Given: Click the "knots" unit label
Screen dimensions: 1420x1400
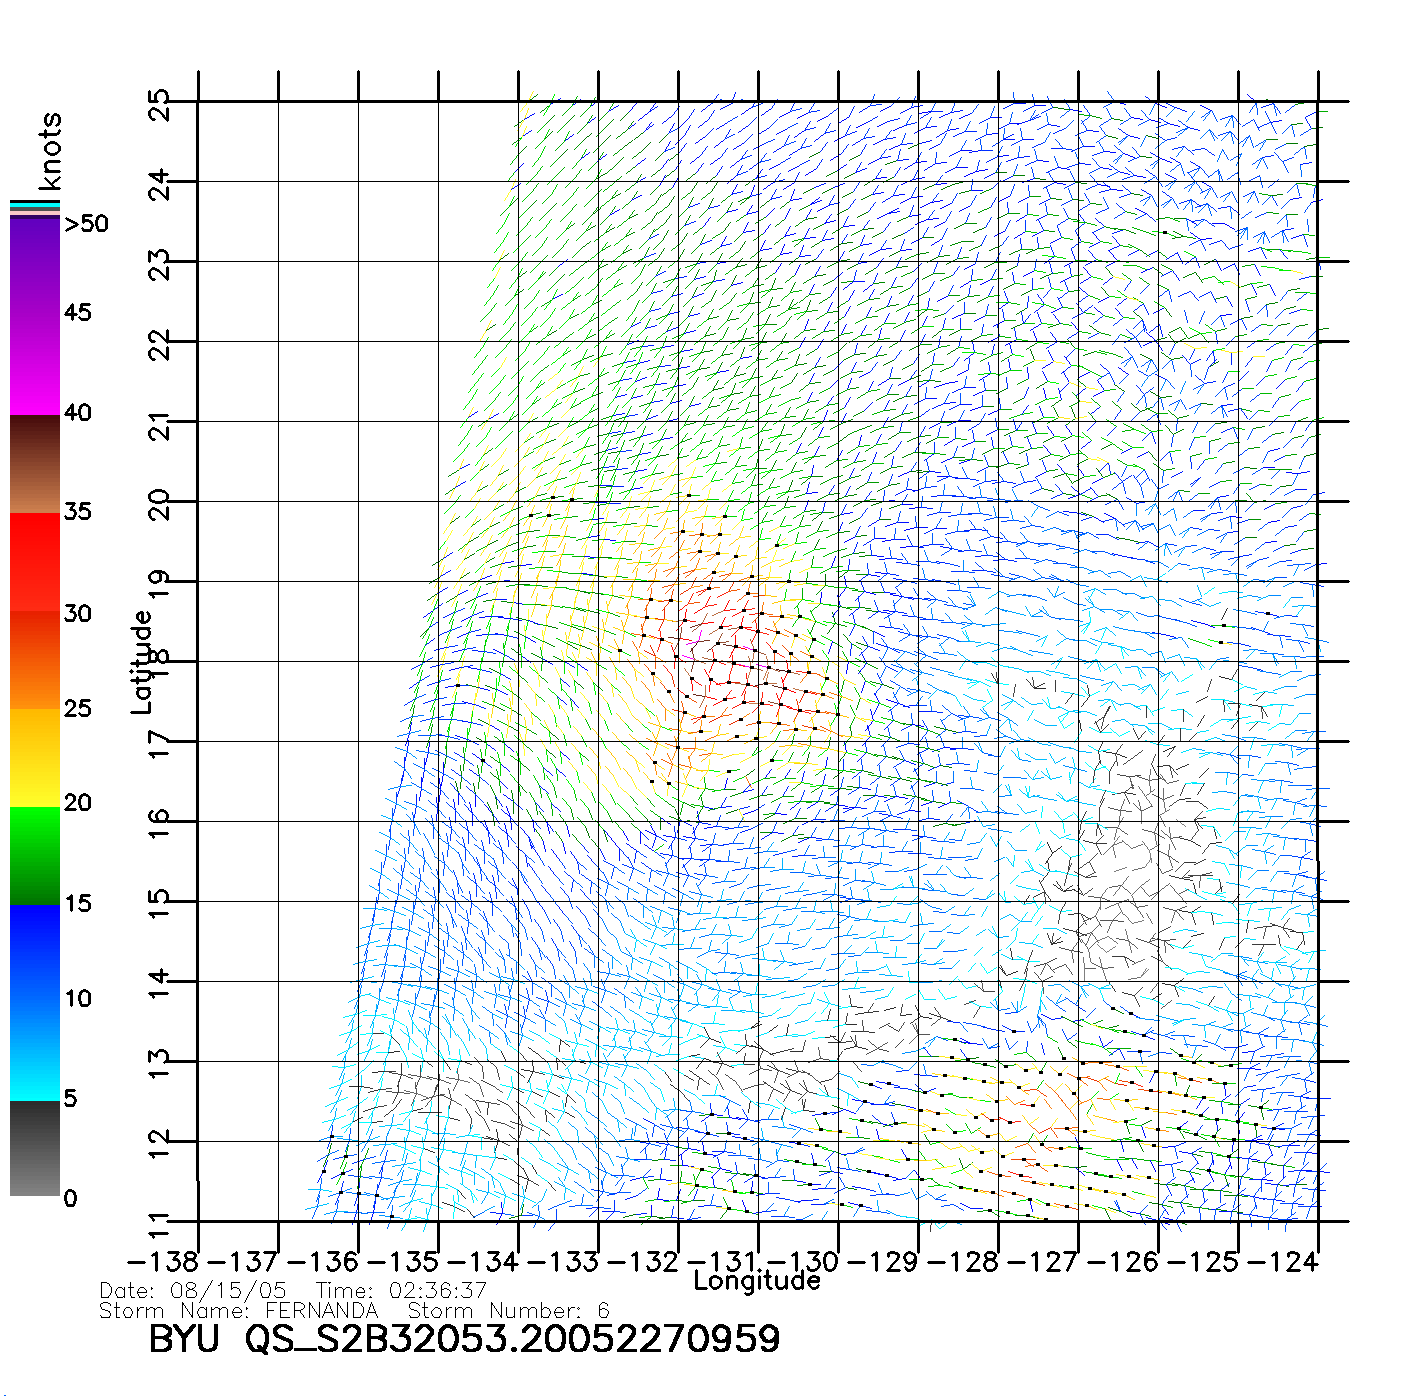Looking at the screenshot, I should 50,151.
